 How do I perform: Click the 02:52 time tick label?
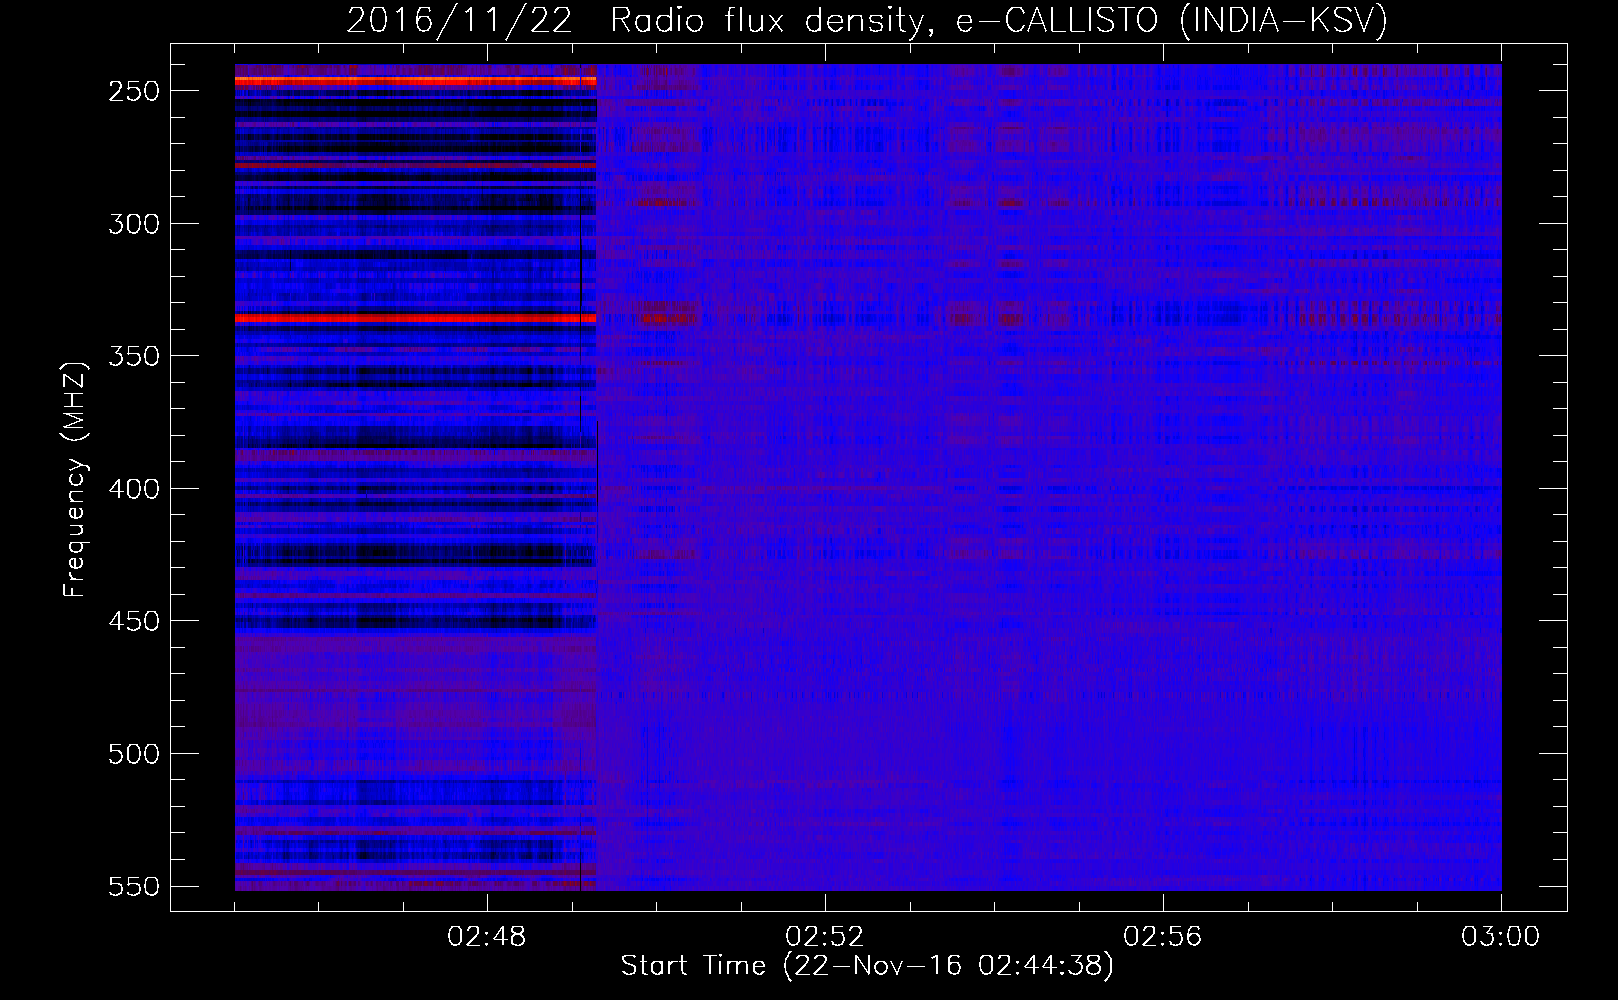(825, 937)
